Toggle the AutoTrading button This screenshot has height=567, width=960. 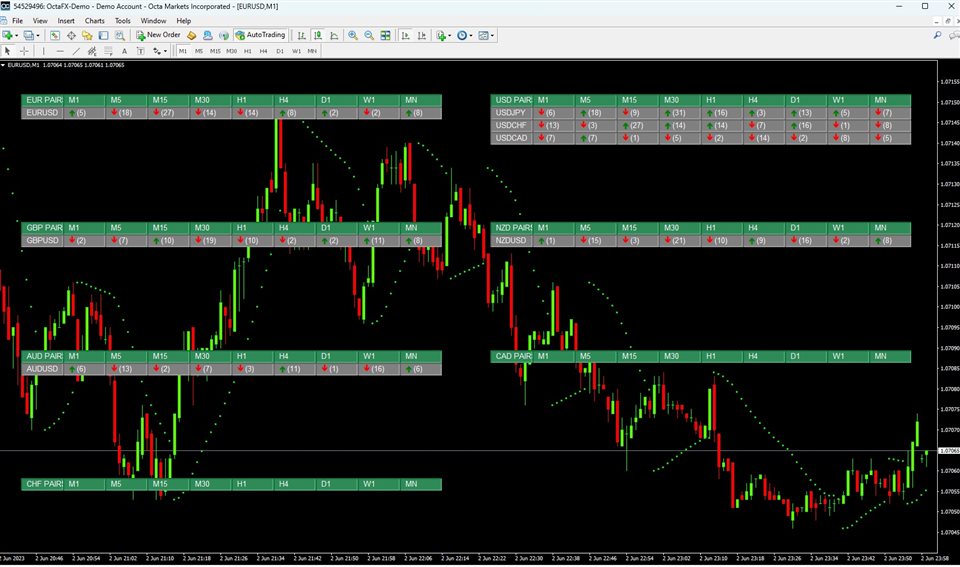260,36
